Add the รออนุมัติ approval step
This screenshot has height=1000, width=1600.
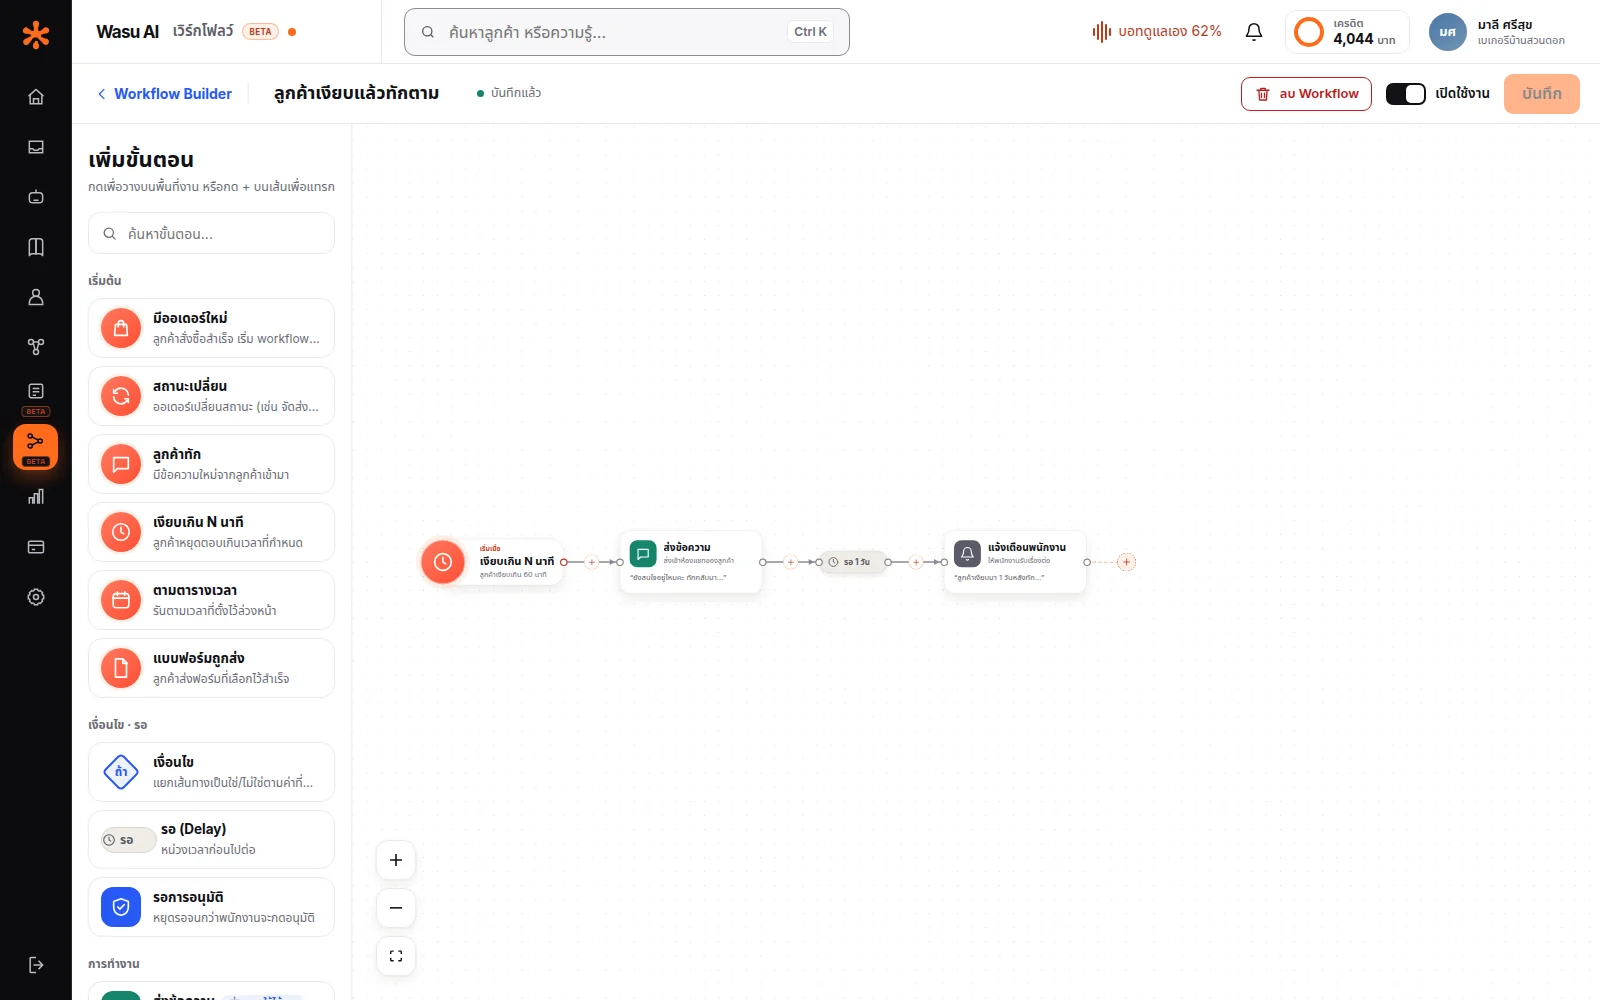211,908
